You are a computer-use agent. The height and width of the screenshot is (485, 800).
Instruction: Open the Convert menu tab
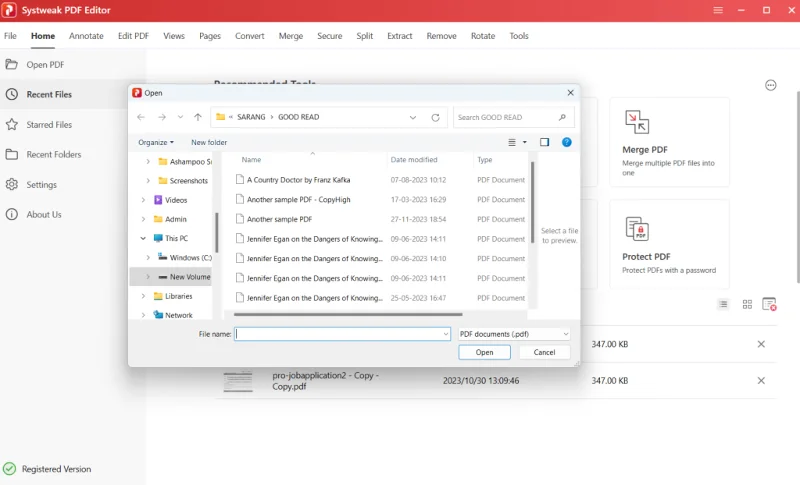(x=249, y=36)
